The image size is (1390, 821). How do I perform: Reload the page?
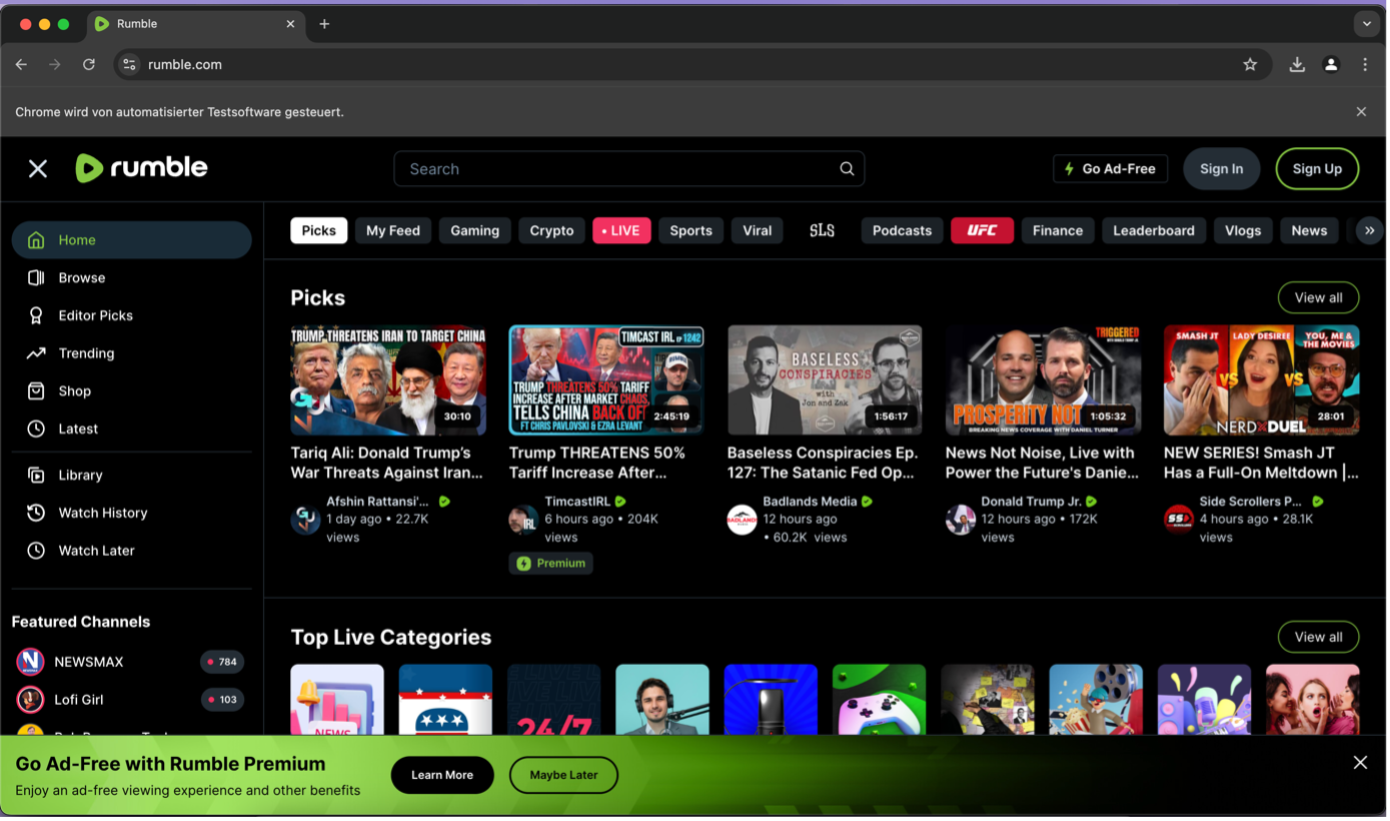point(89,65)
